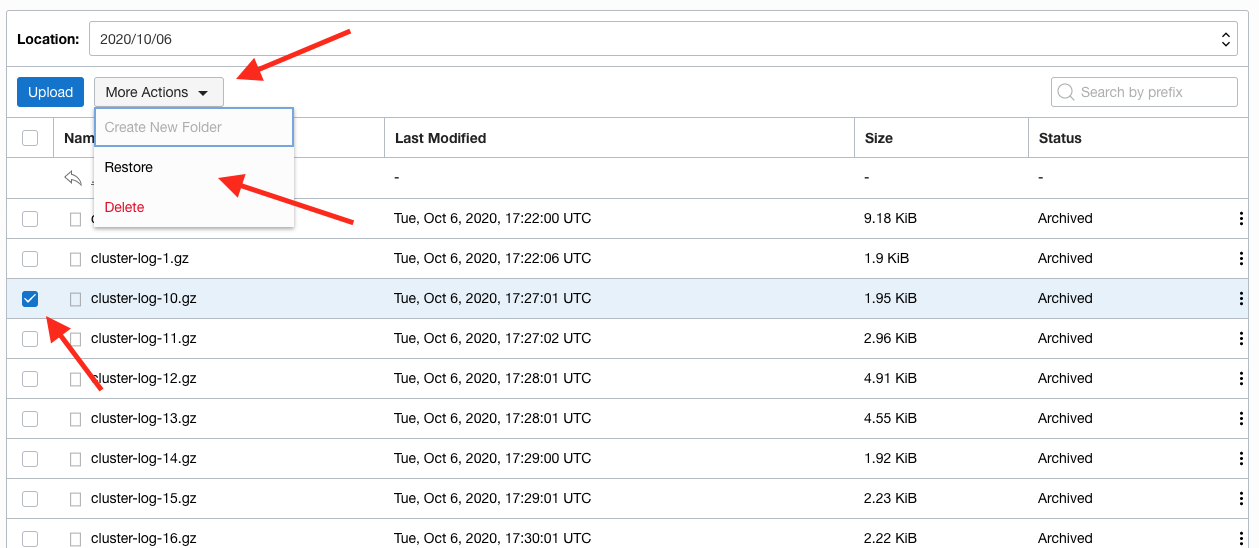
Task: Click the magnifier icon in search box
Action: pyautogui.click(x=1066, y=92)
